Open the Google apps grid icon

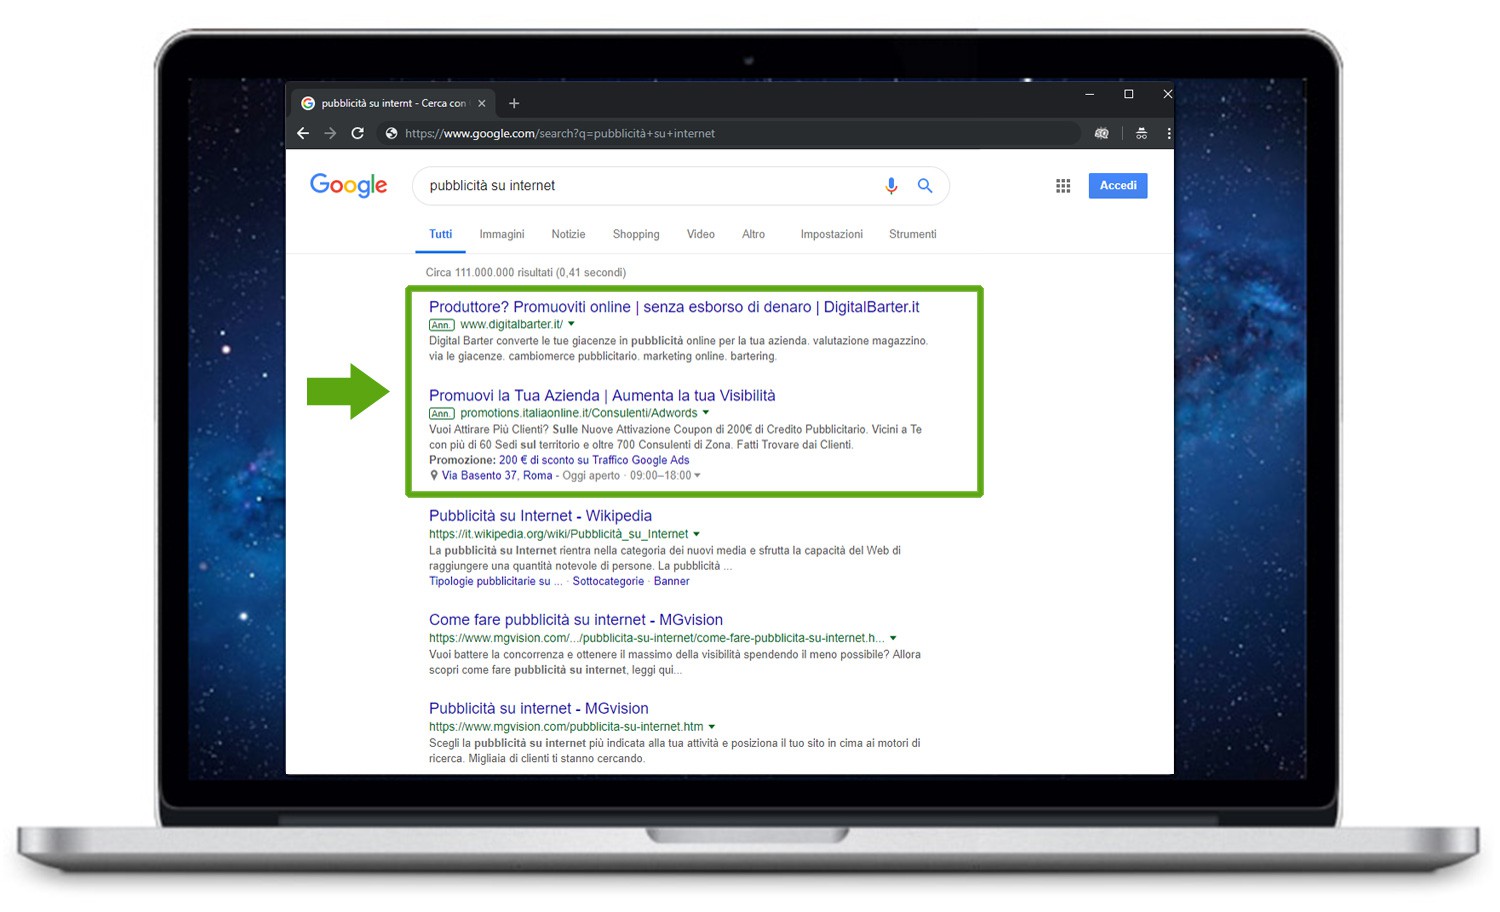click(x=1063, y=186)
